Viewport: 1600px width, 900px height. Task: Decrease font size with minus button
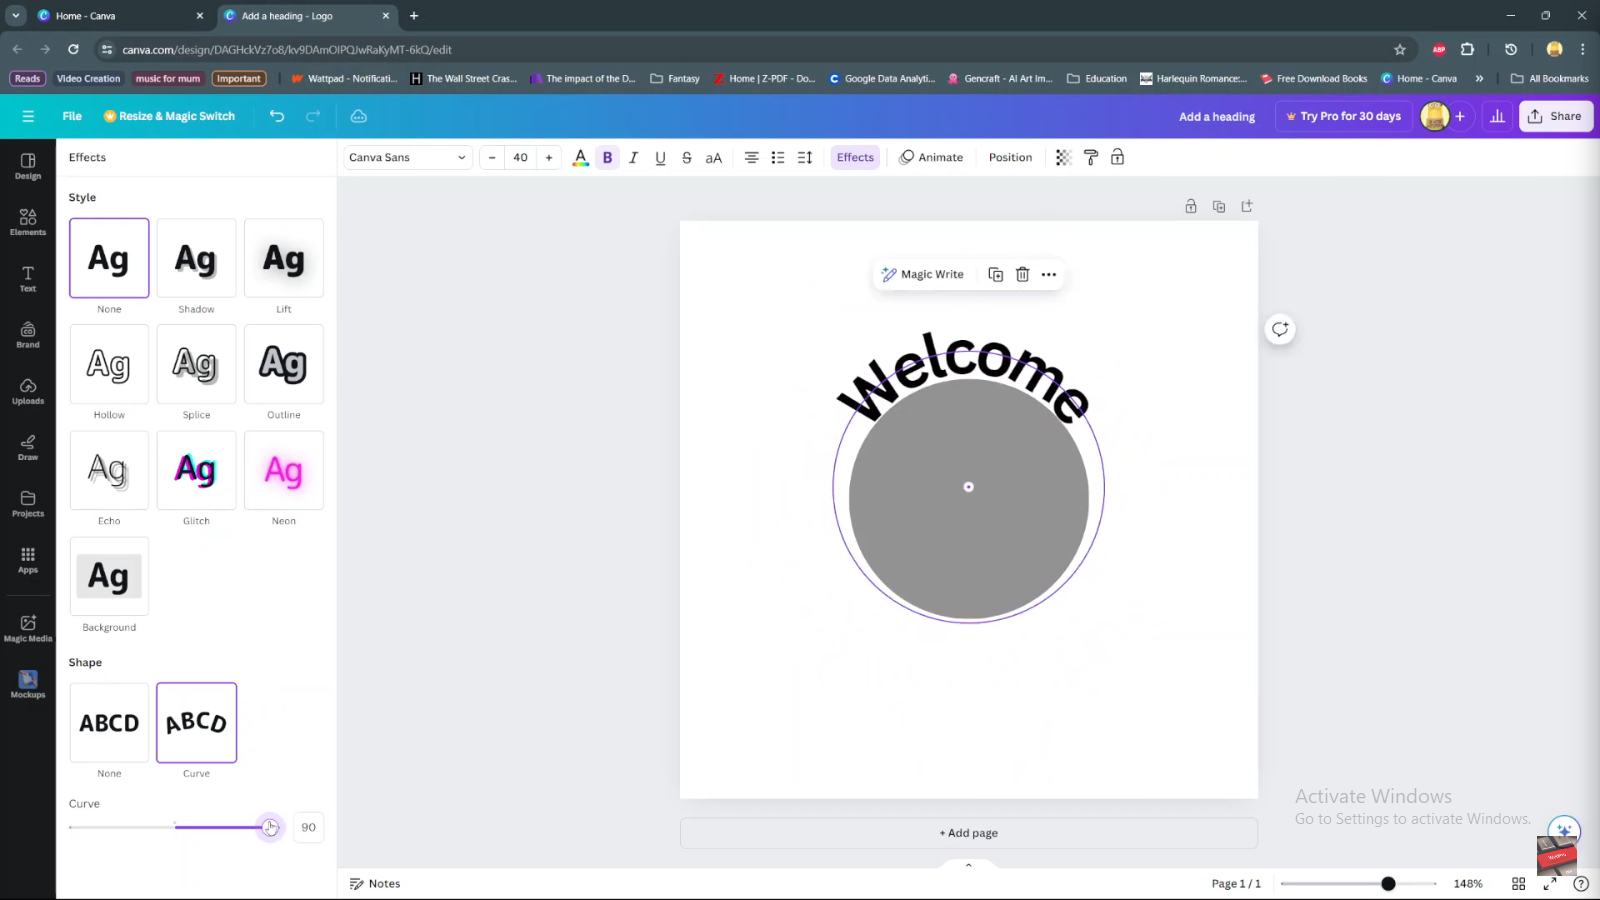click(x=492, y=157)
